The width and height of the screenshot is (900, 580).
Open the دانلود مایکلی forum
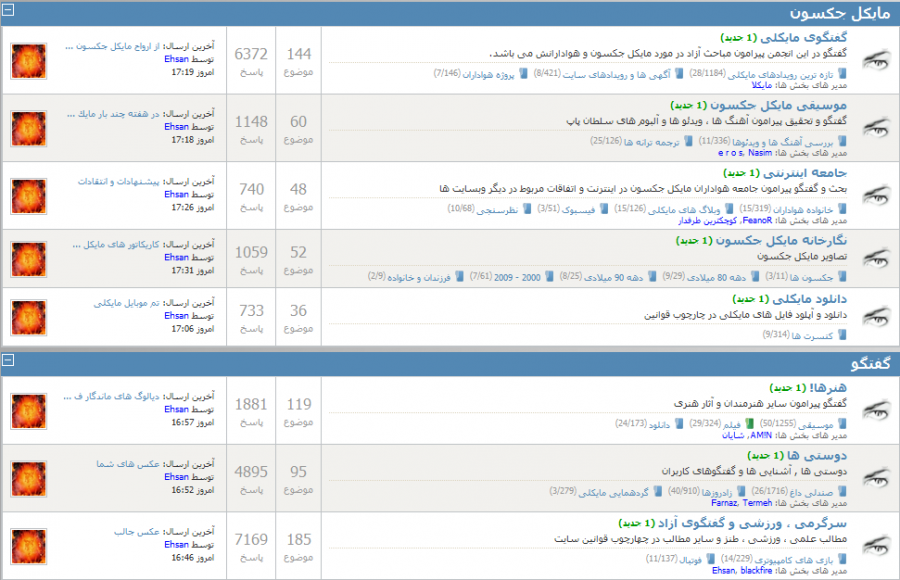814,298
